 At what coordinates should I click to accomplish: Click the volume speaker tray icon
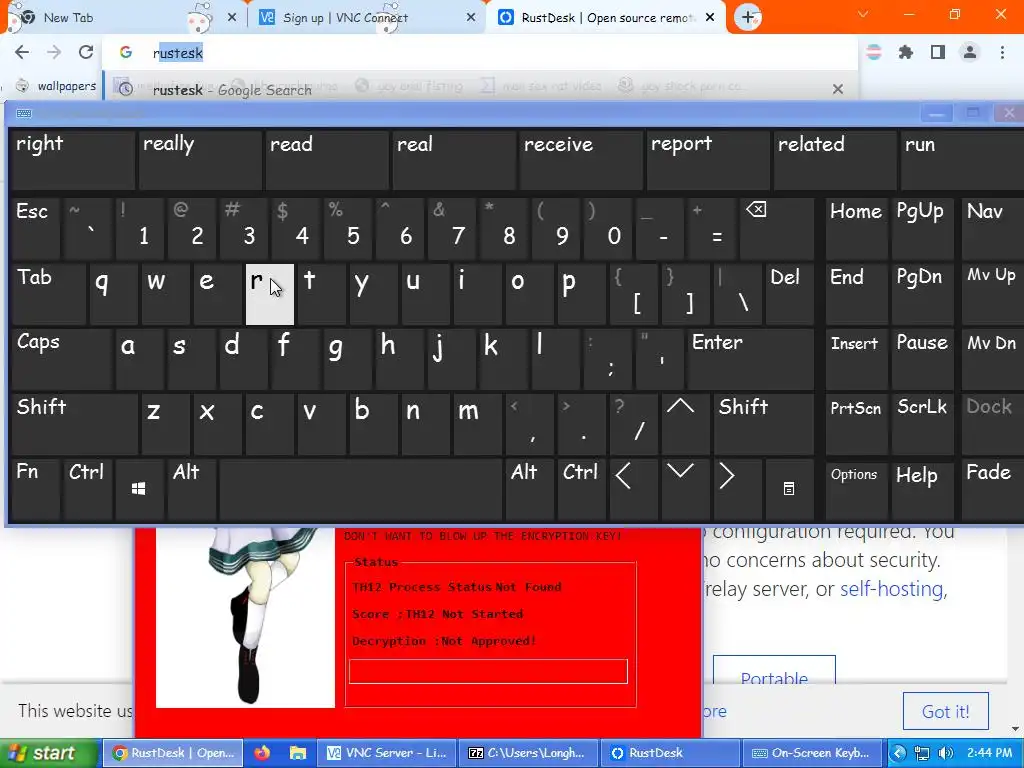pos(946,753)
